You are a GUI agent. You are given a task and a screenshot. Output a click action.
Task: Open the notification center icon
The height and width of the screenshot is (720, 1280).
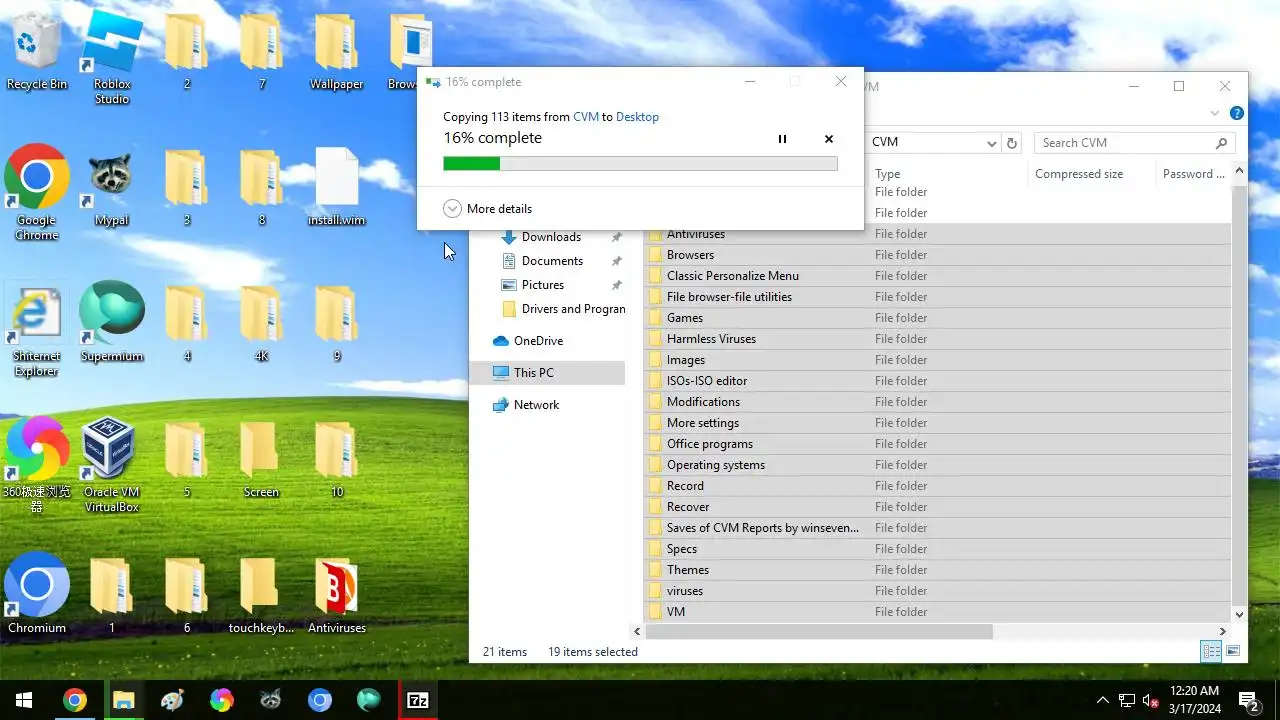(x=1248, y=701)
